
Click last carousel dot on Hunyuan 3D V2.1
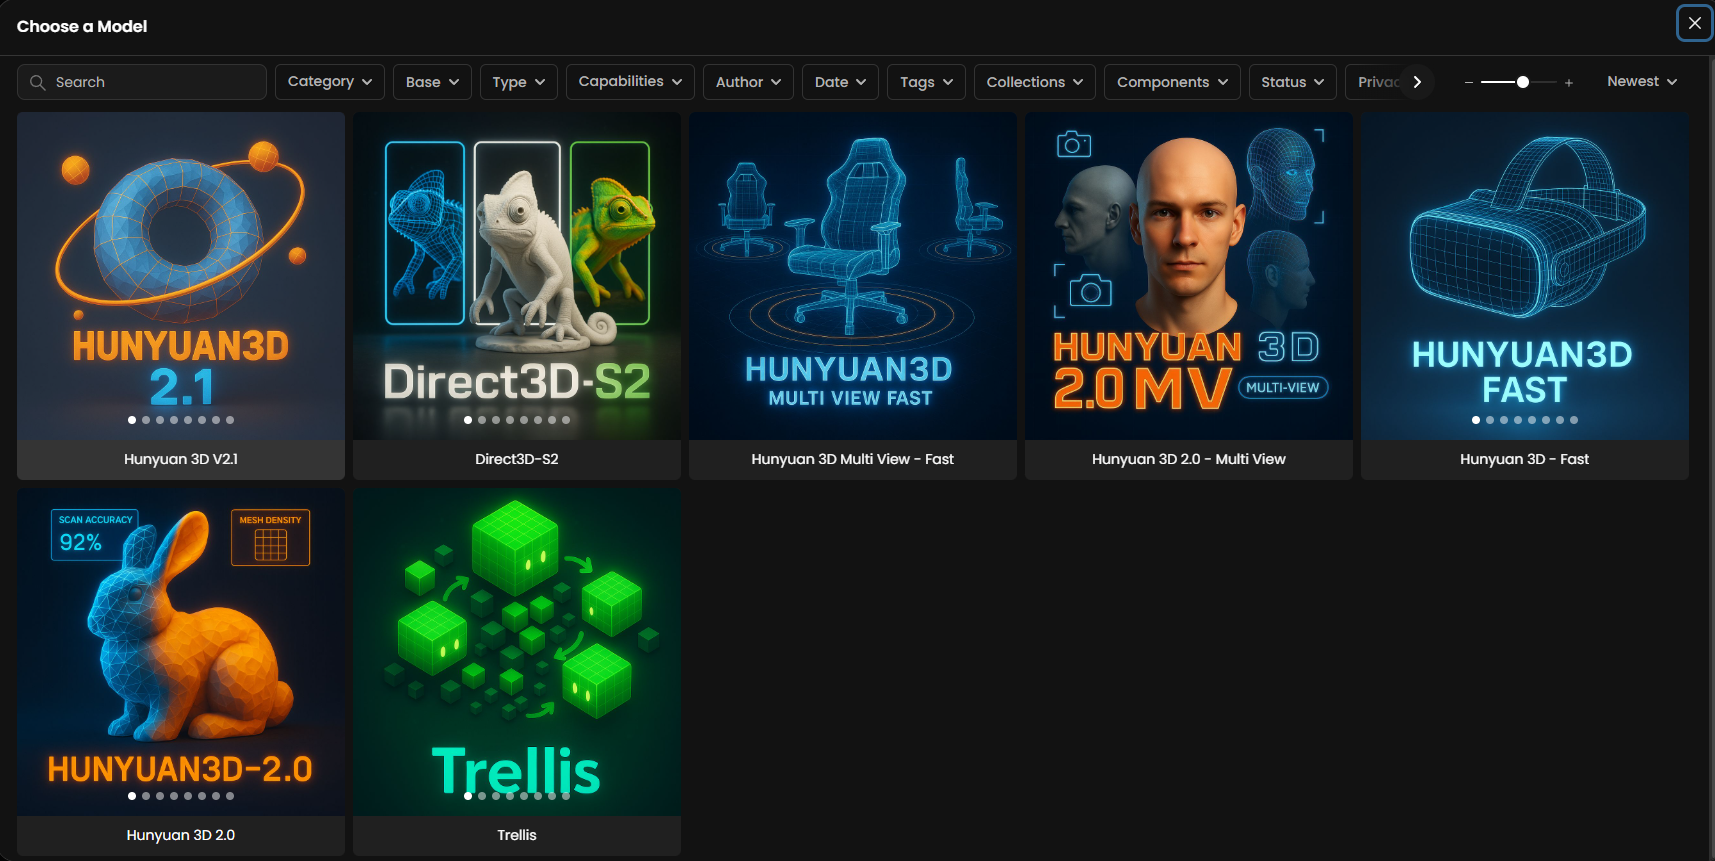[x=230, y=420]
